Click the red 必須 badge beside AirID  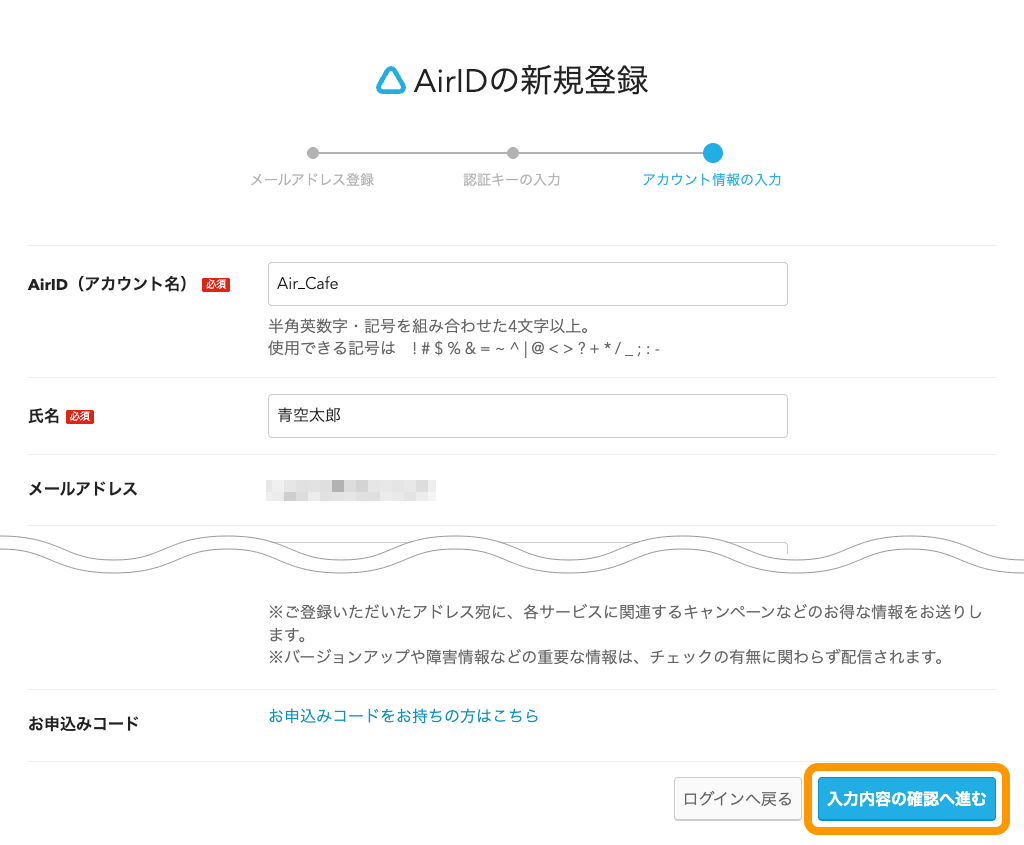click(216, 285)
